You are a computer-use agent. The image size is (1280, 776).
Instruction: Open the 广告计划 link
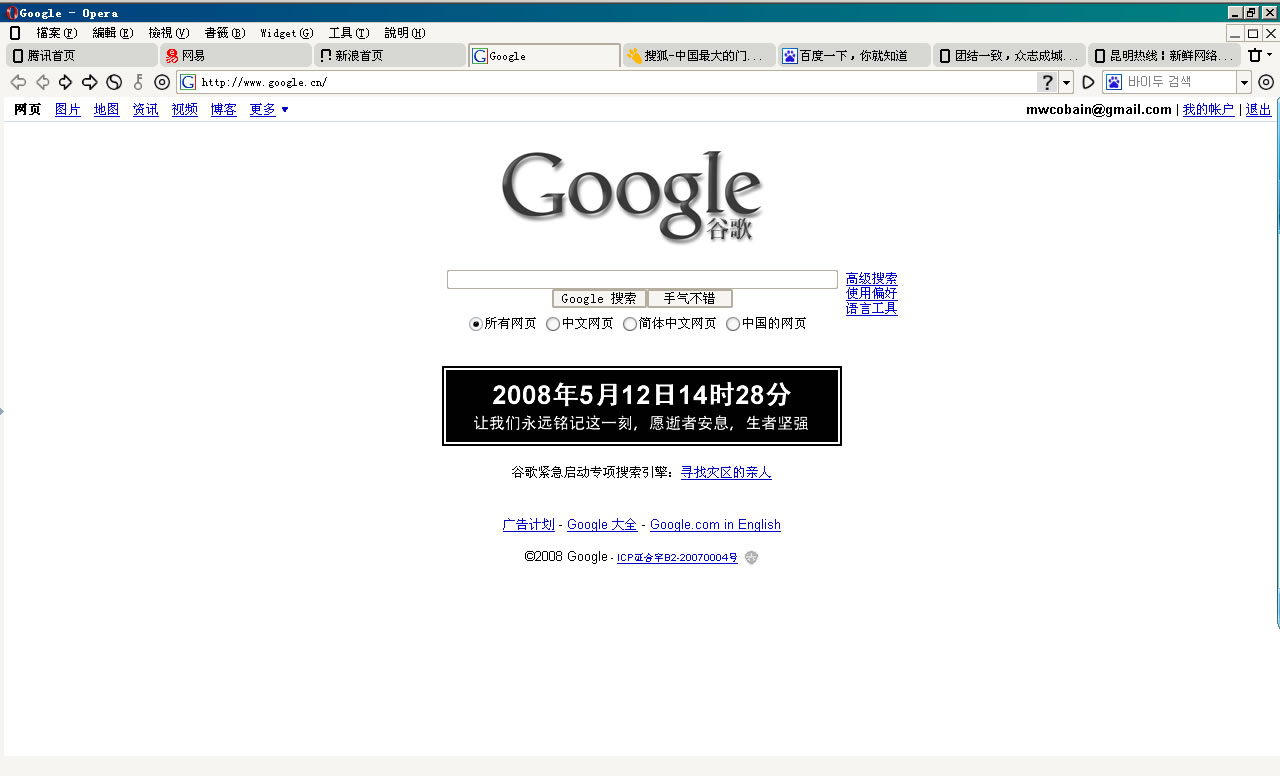tap(529, 525)
